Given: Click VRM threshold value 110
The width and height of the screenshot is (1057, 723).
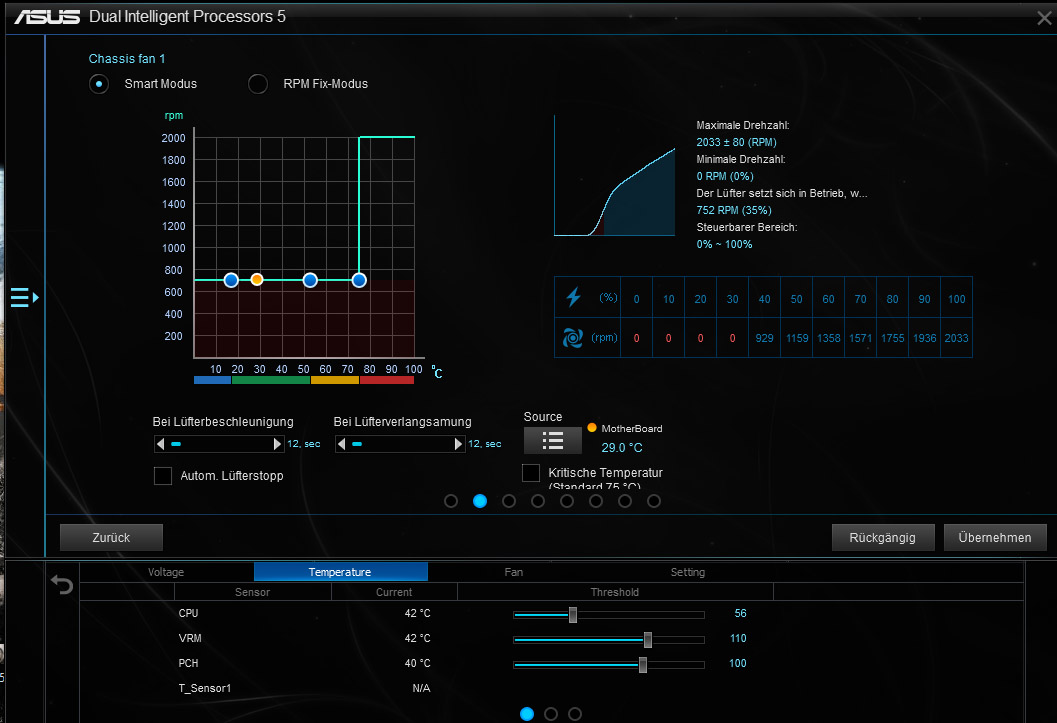Looking at the screenshot, I should (x=738, y=638).
